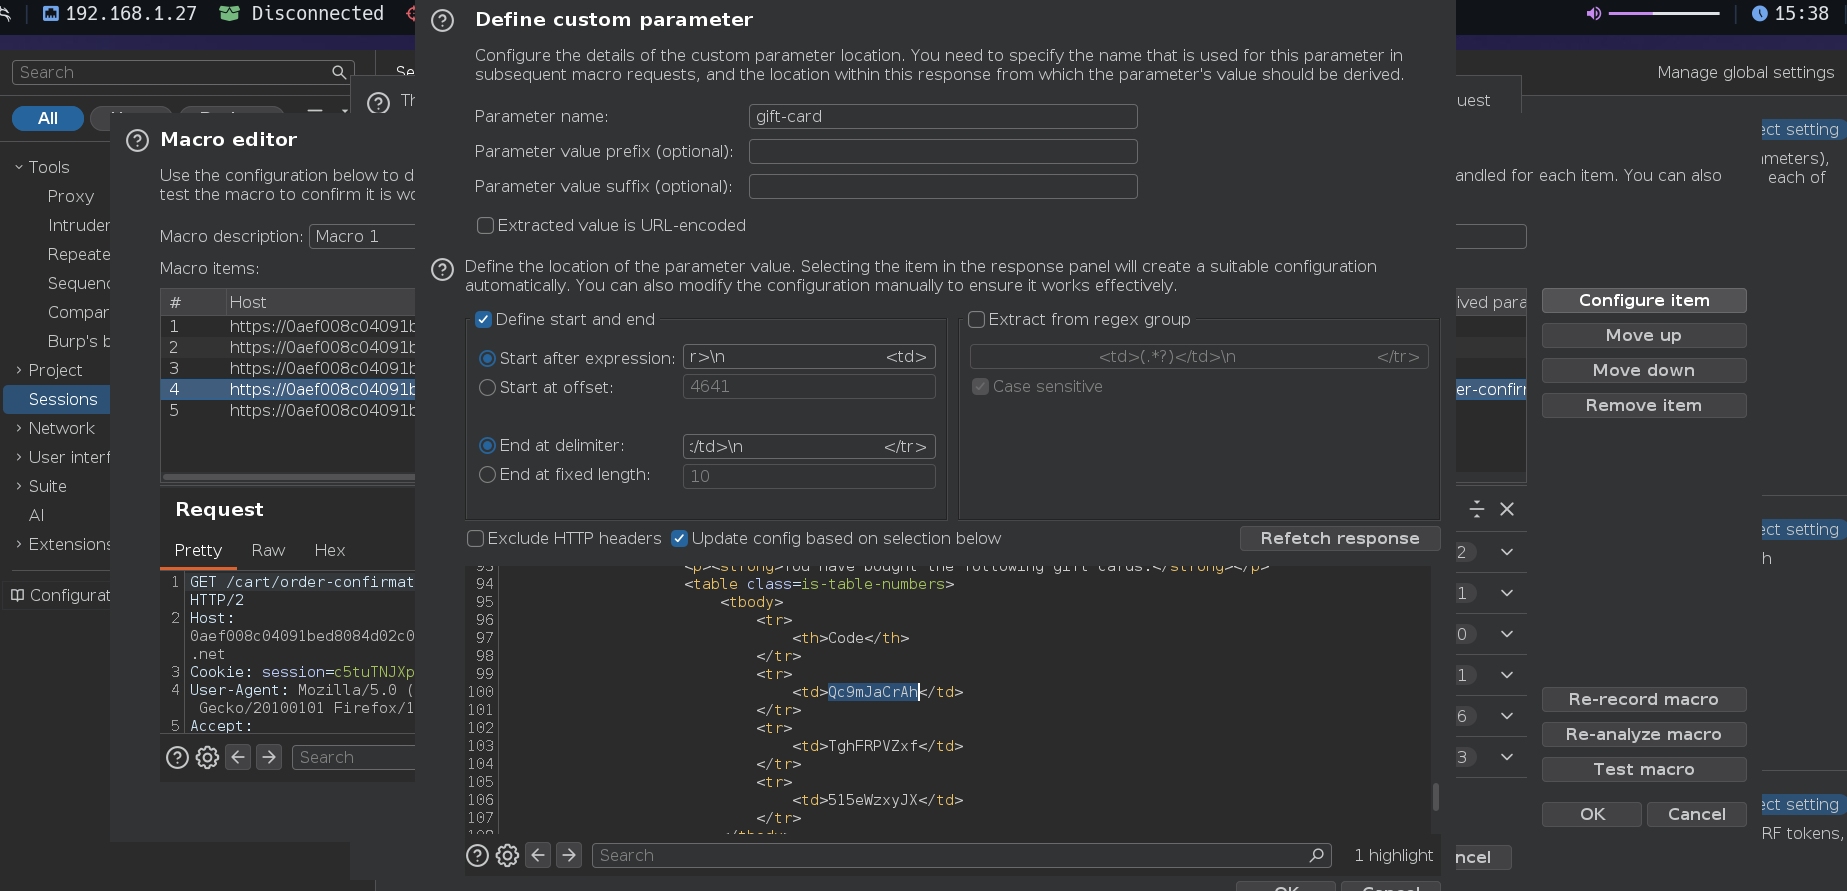Screen dimensions: 1847x891
Task: Enable Extract from regex group
Action: pos(977,320)
